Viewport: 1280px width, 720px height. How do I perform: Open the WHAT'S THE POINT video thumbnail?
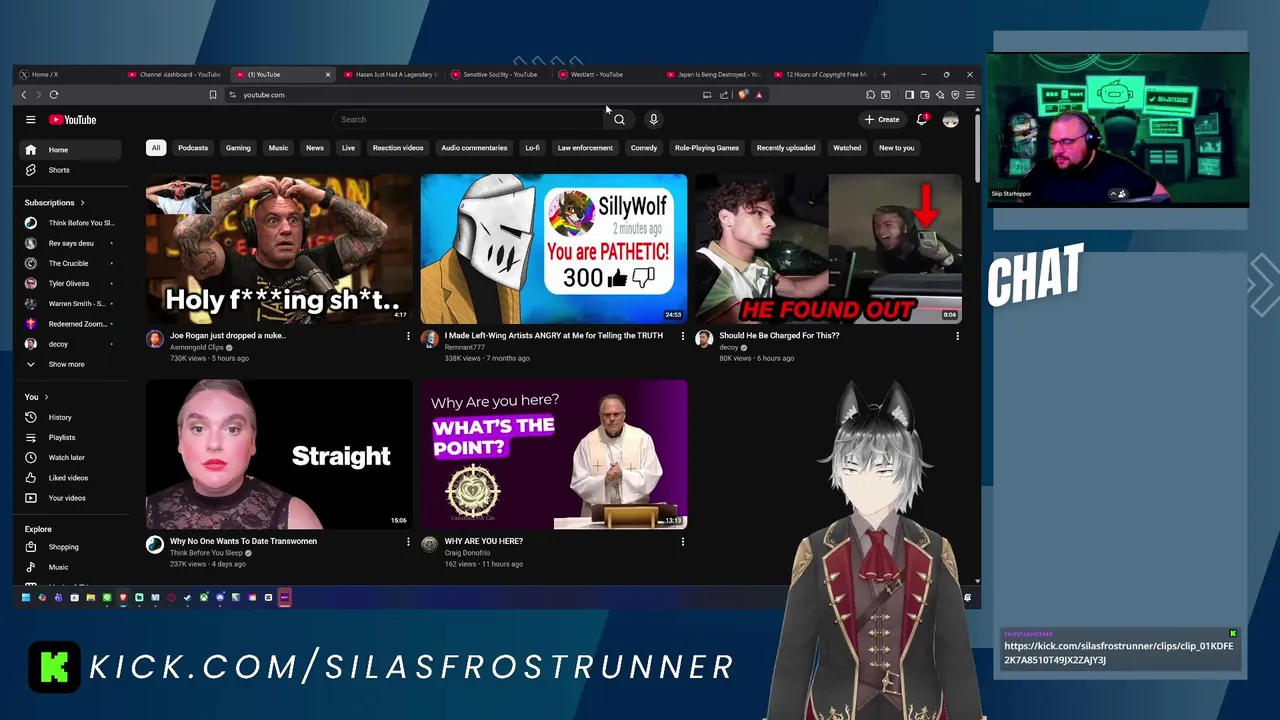click(x=554, y=454)
